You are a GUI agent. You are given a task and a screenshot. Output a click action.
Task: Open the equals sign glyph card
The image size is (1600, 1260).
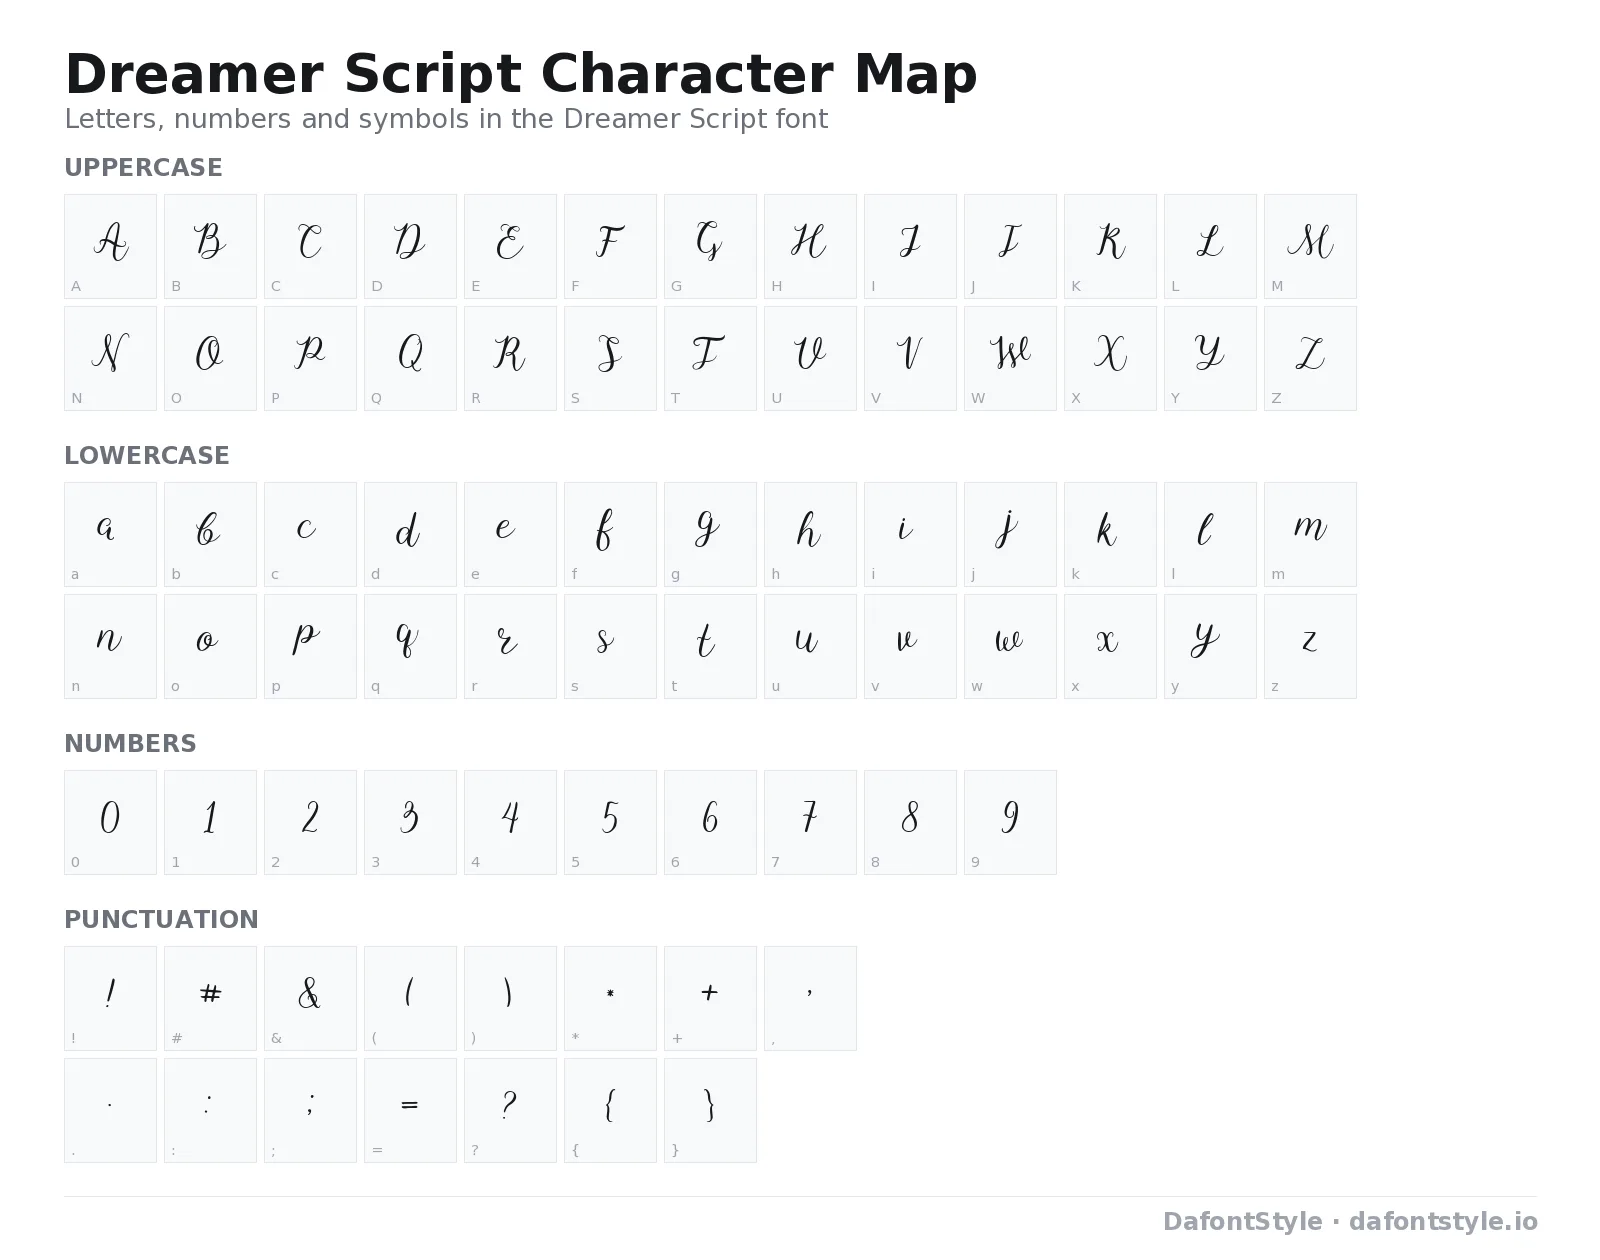[410, 1110]
